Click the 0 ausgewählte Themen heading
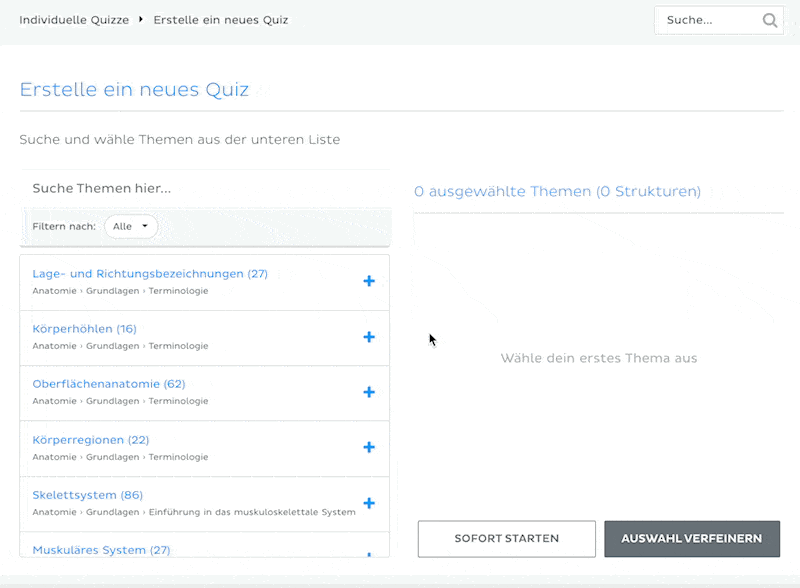This screenshot has width=800, height=588. pyautogui.click(x=557, y=191)
